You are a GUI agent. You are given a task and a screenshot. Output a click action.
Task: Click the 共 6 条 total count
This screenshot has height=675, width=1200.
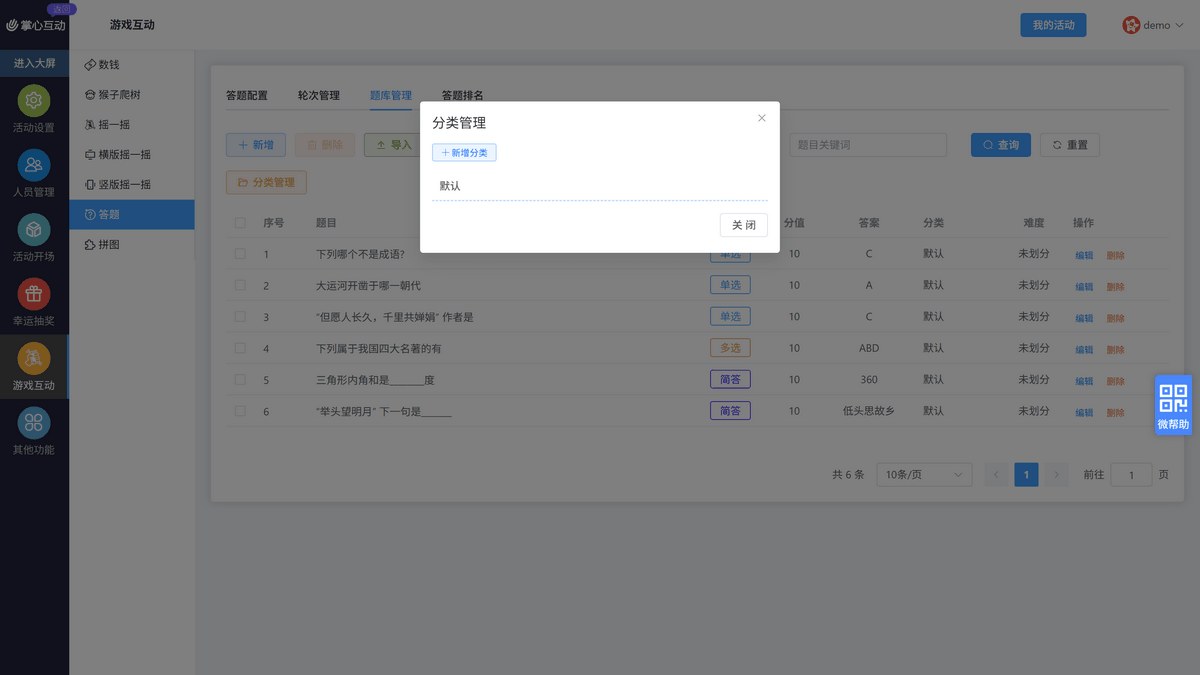pos(848,475)
